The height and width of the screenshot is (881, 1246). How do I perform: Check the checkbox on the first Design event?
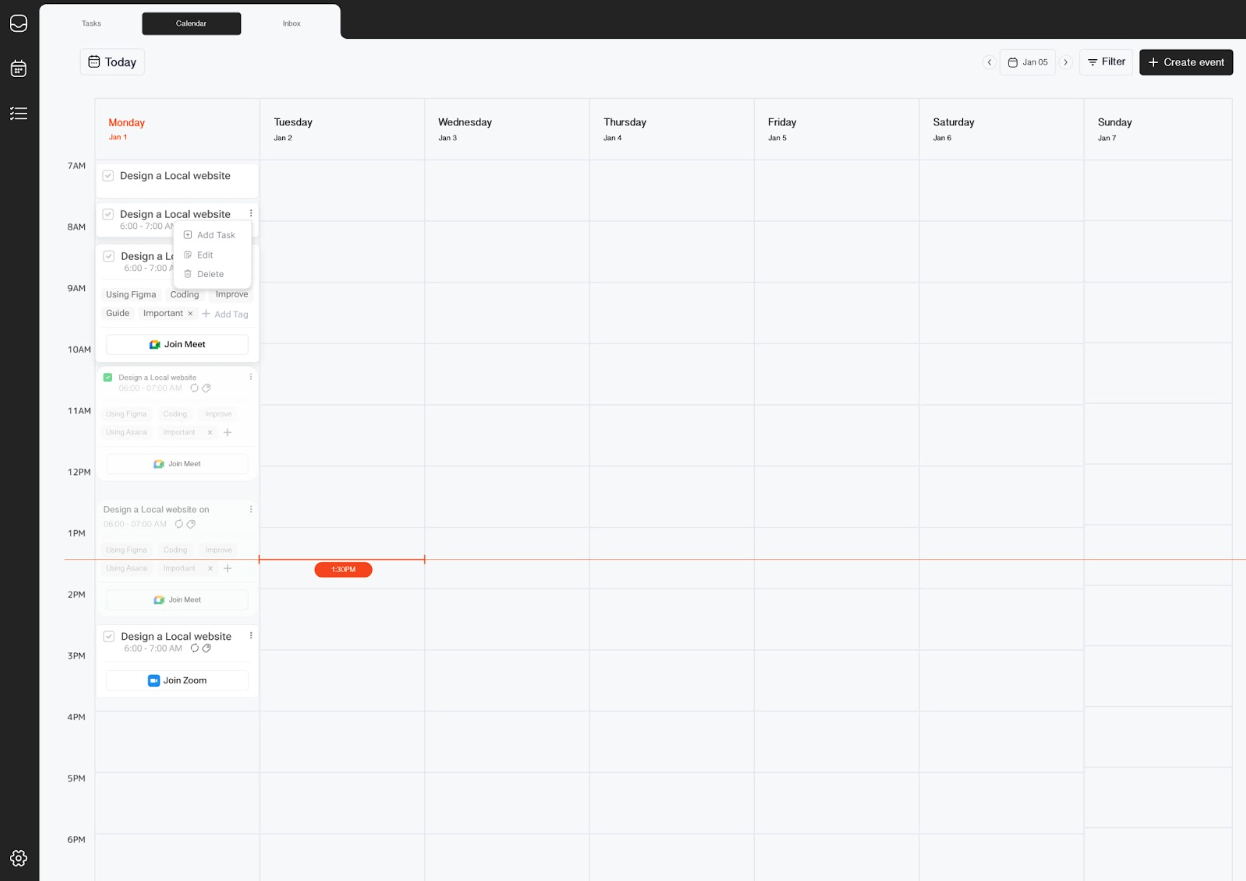[107, 176]
